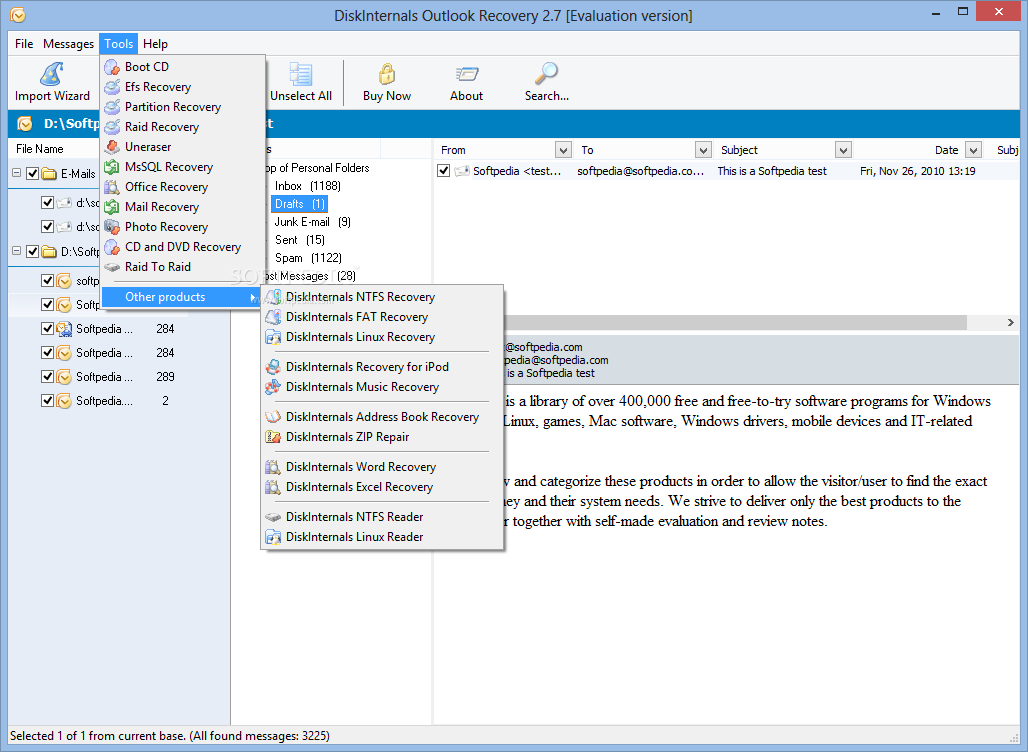Open the Date column filter dropdown
This screenshot has height=752, width=1028.
974,150
